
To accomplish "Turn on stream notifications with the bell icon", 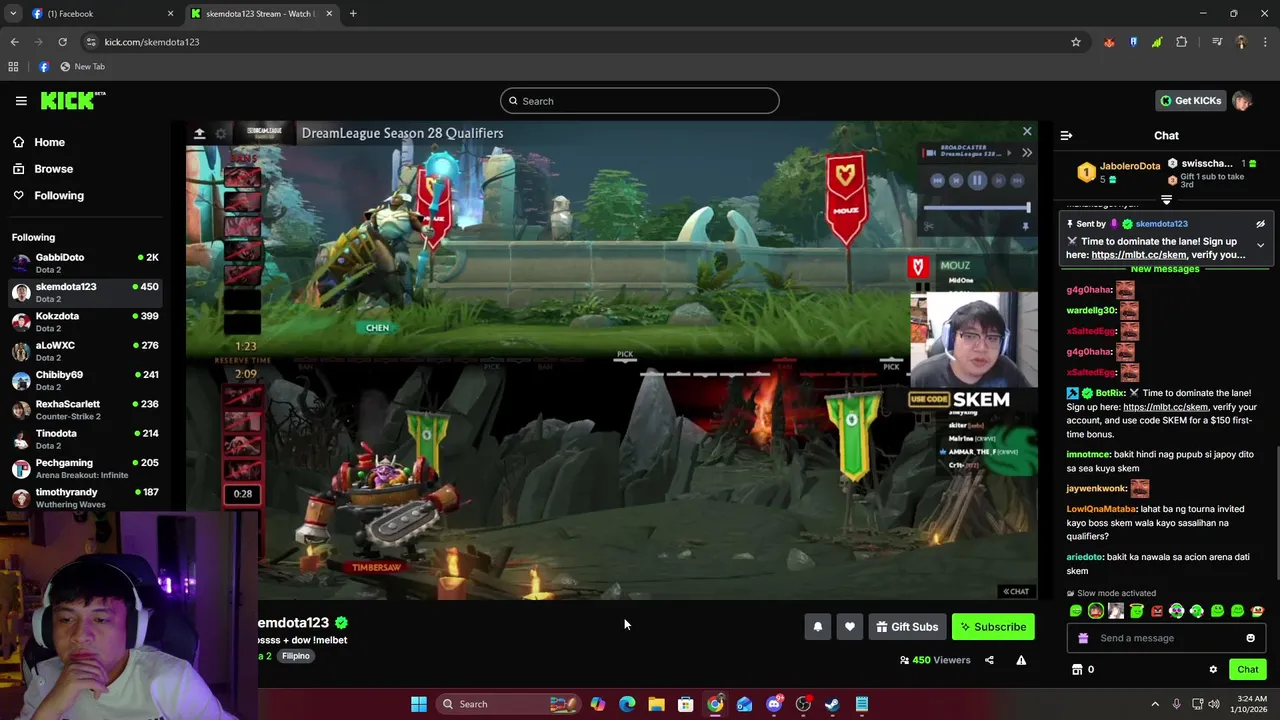I will pos(817,627).
